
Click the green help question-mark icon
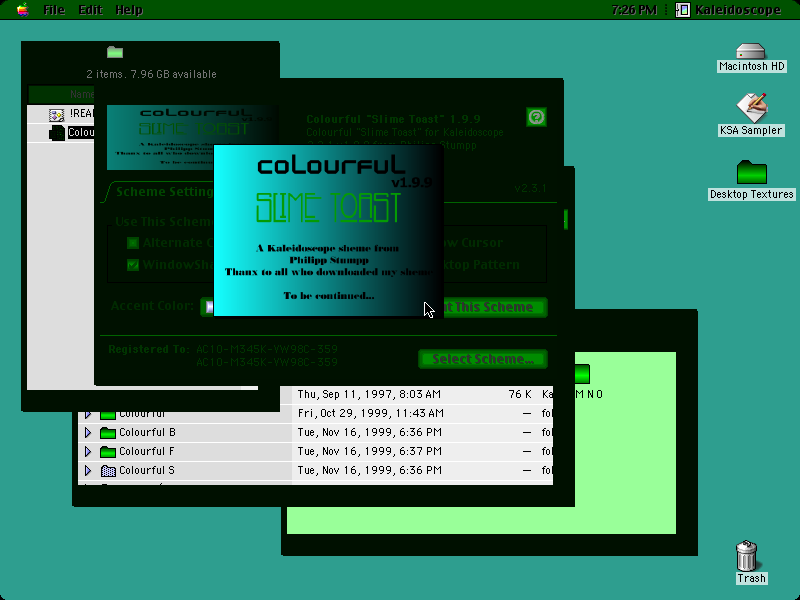[536, 117]
